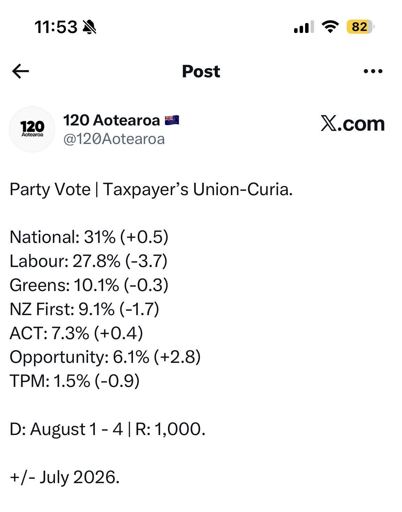The width and height of the screenshot is (402, 512).
Task: Tap the +/- July 2026 footnote text
Action: [65, 477]
